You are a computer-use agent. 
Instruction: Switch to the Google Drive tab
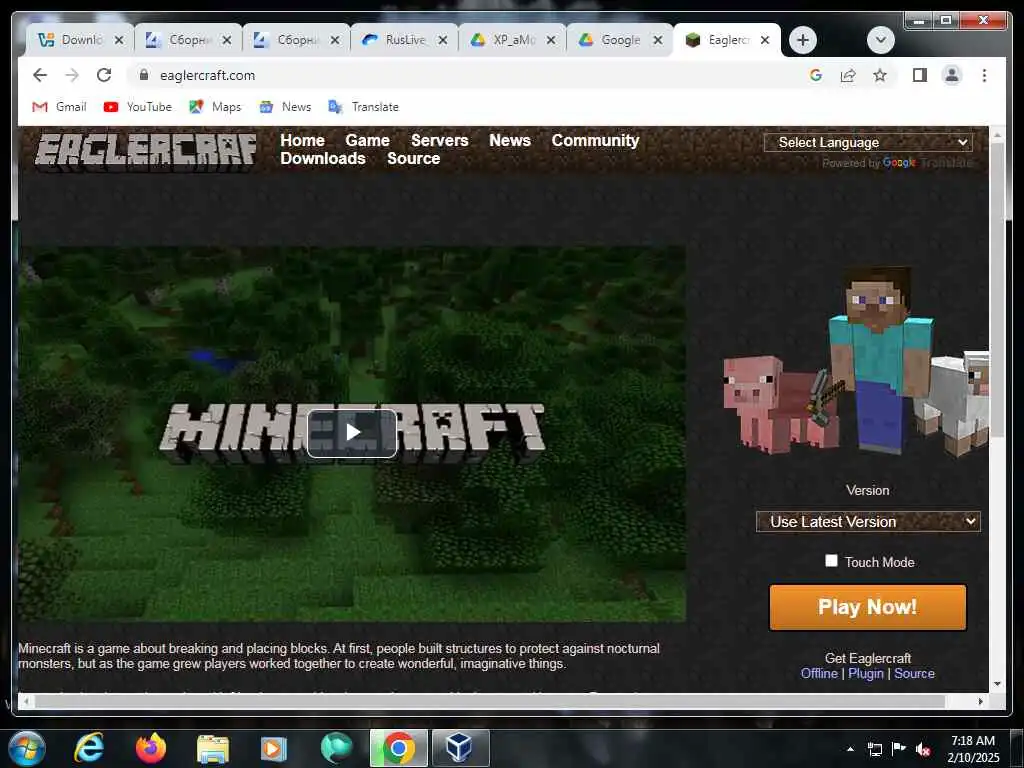(611, 40)
